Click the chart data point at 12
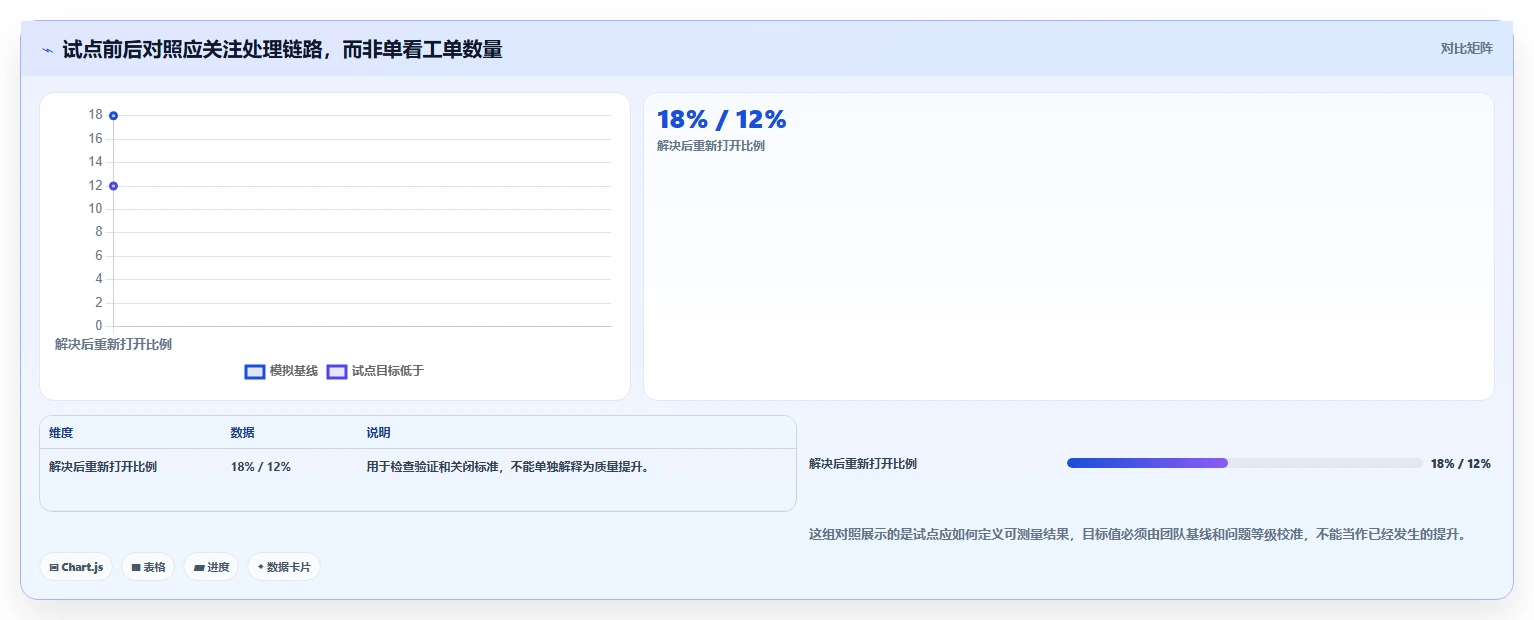The width and height of the screenshot is (1534, 620). [x=113, y=186]
